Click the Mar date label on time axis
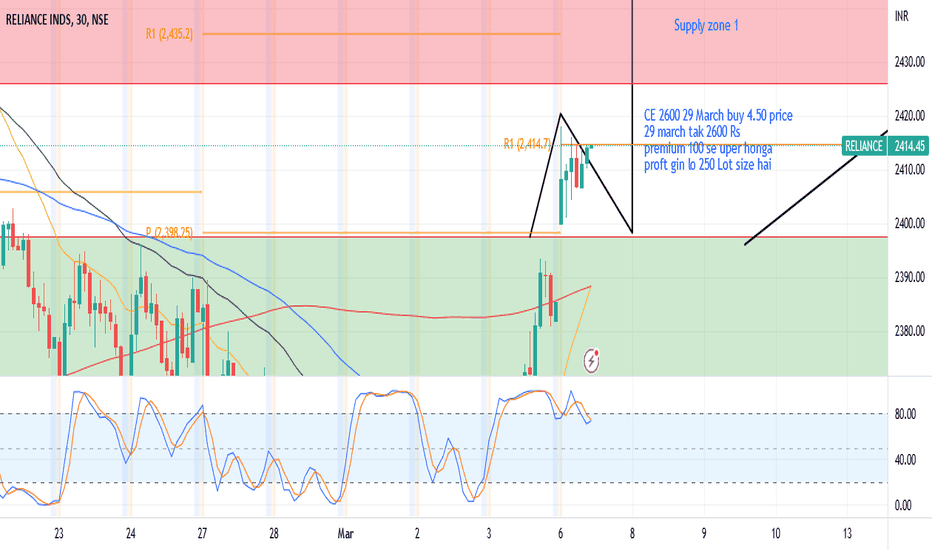The image size is (932, 550). [345, 533]
